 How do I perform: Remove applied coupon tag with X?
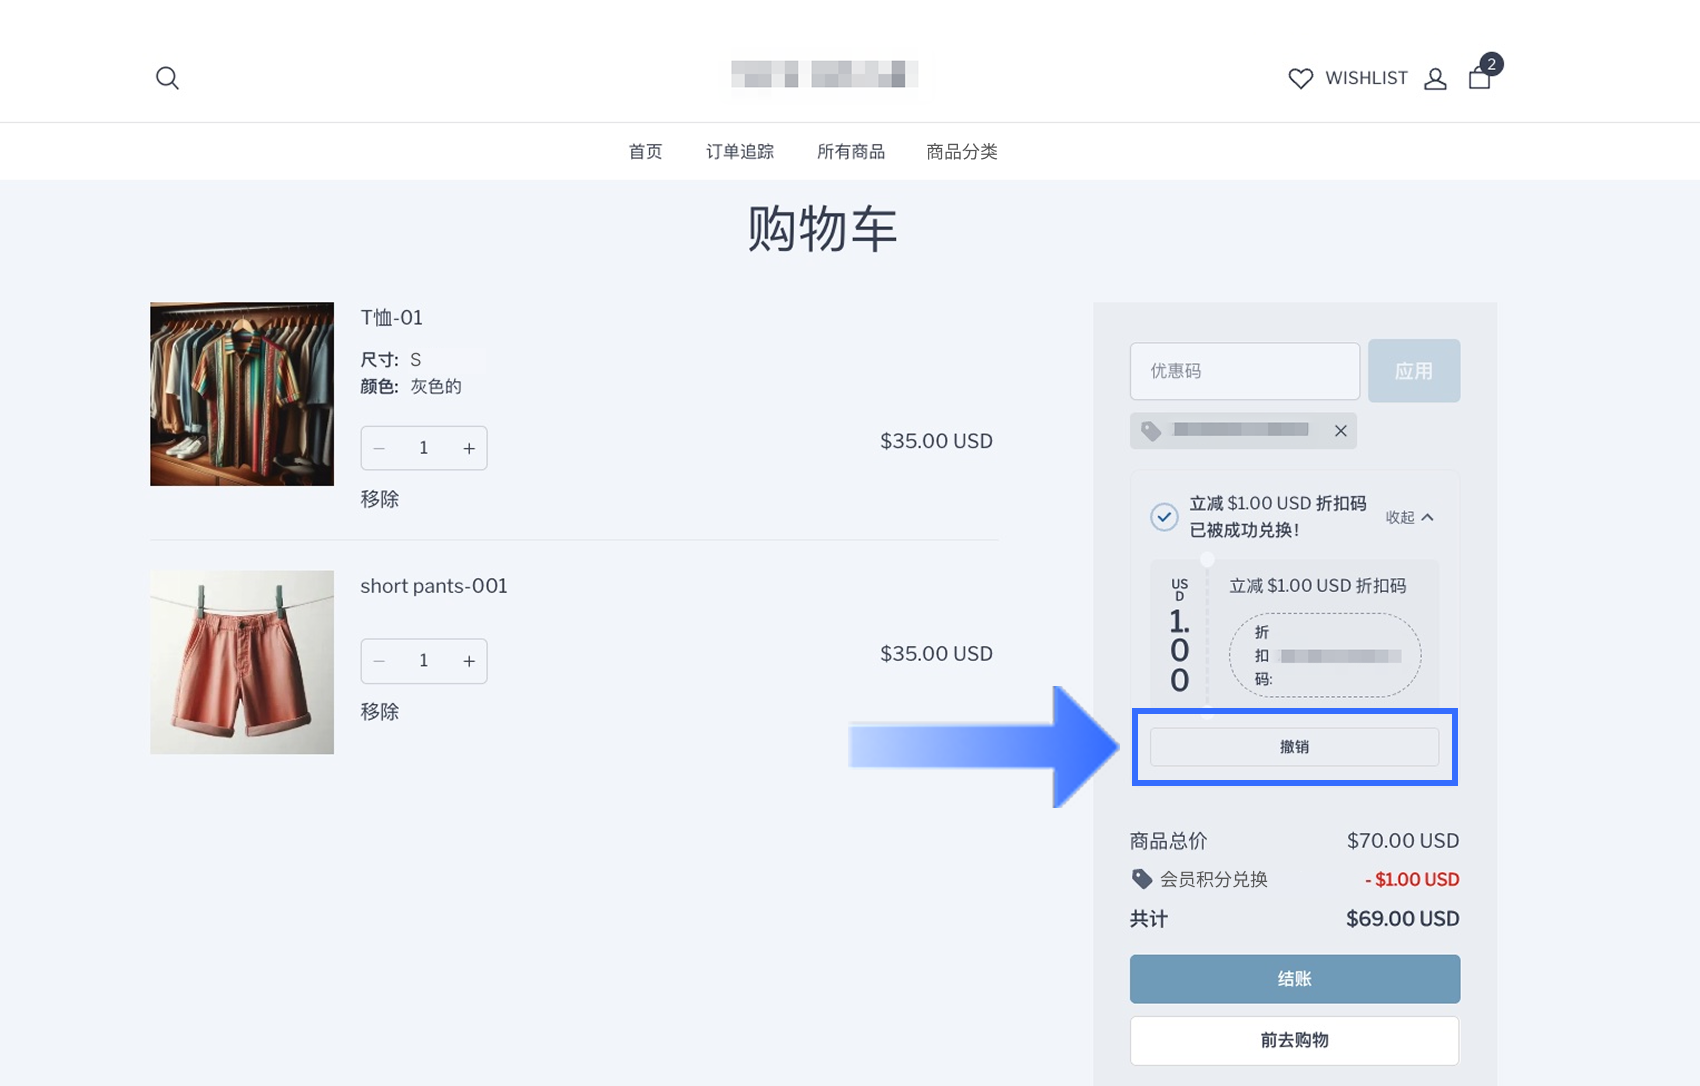pyautogui.click(x=1341, y=430)
